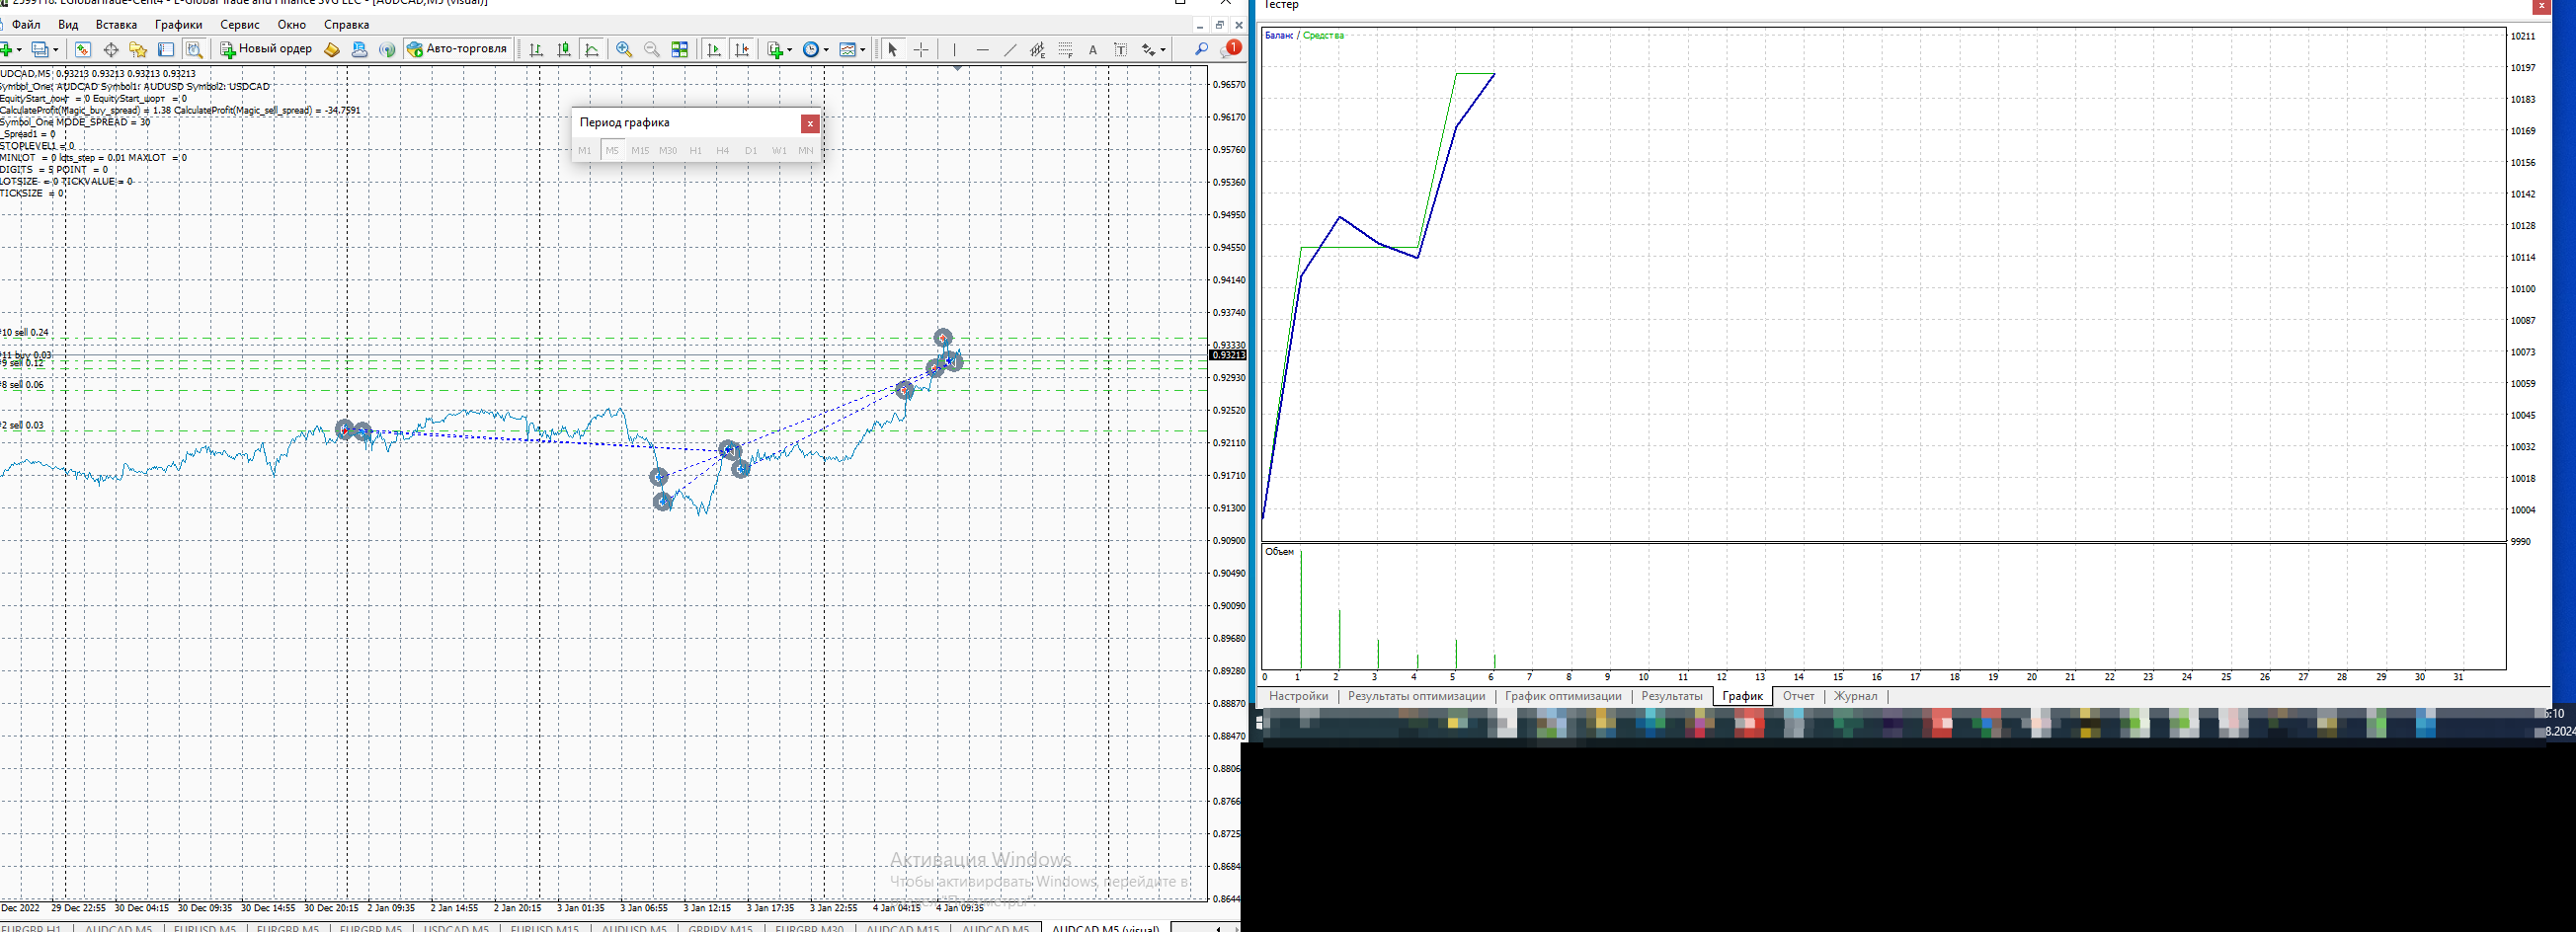Screen dimensions: 2576x932
Task: Close the Период графика popup
Action: click(810, 124)
